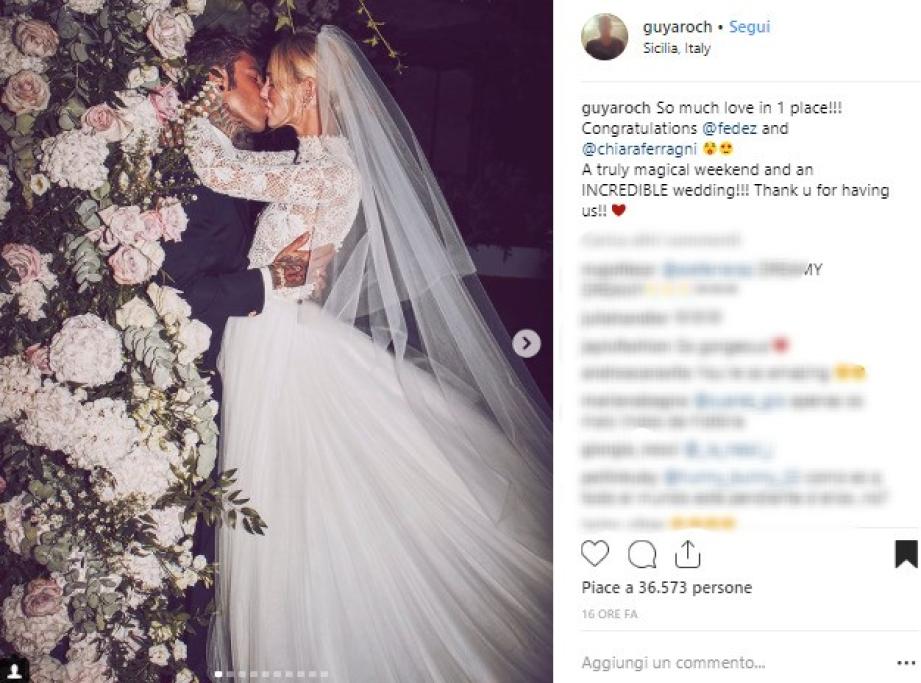Screen dimensions: 921x683
Task: Open guyaroch profile picture
Action: (604, 36)
